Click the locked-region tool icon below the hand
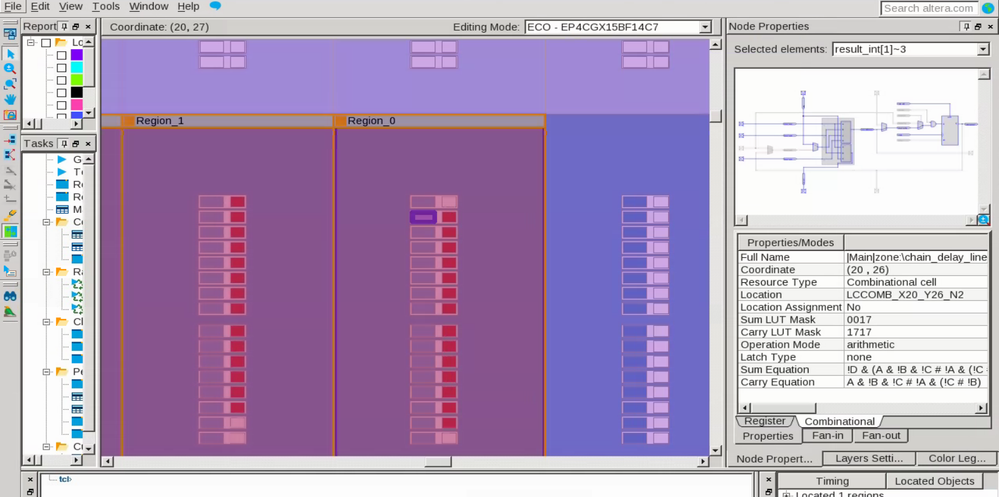 click(x=10, y=115)
